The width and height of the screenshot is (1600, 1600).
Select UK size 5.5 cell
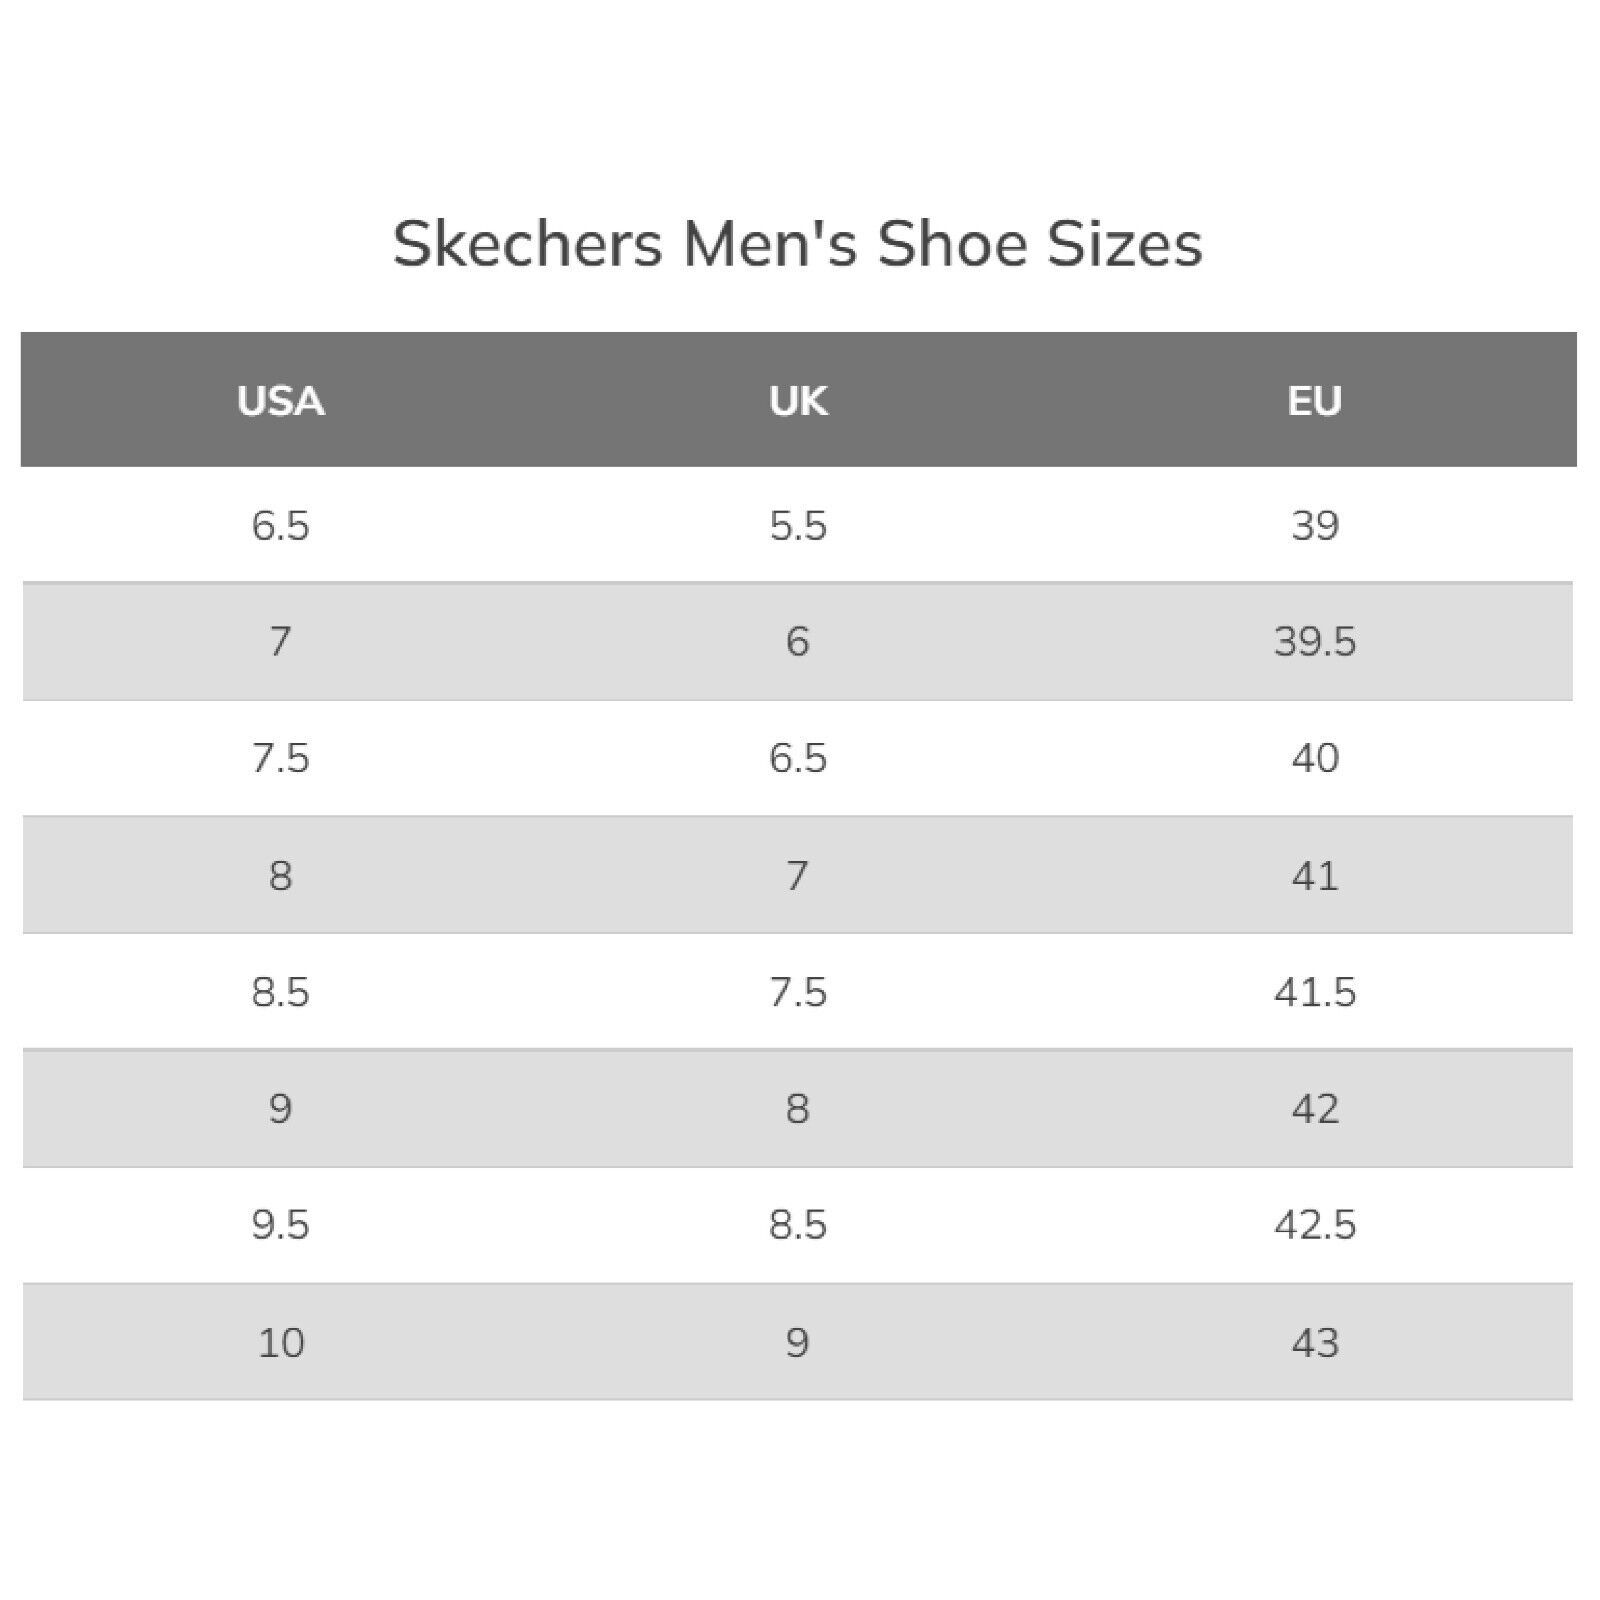click(798, 526)
